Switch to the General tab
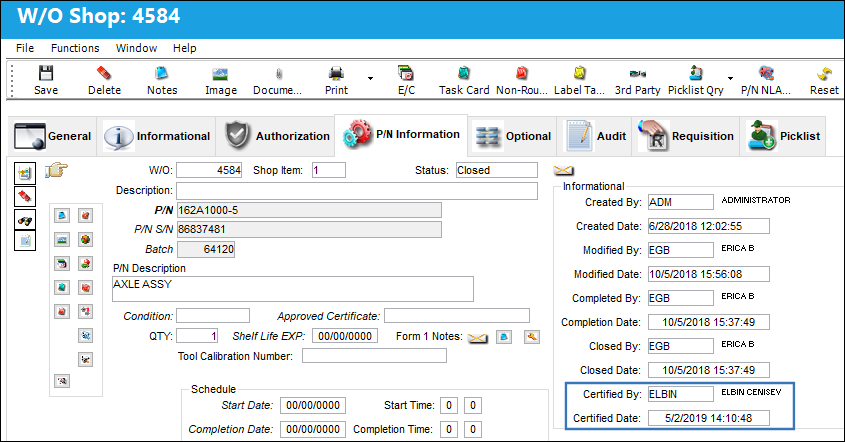Image resolution: width=845 pixels, height=442 pixels. coord(53,136)
